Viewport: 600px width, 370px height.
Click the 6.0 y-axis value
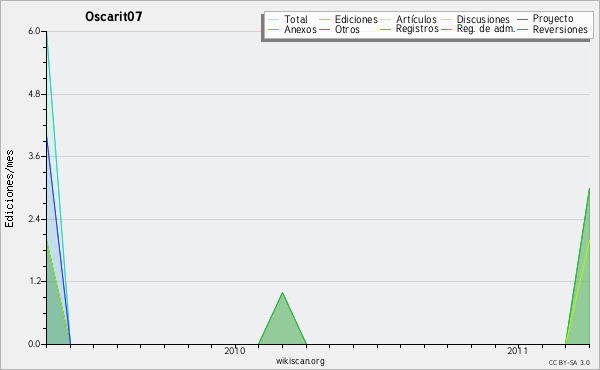click(34, 31)
